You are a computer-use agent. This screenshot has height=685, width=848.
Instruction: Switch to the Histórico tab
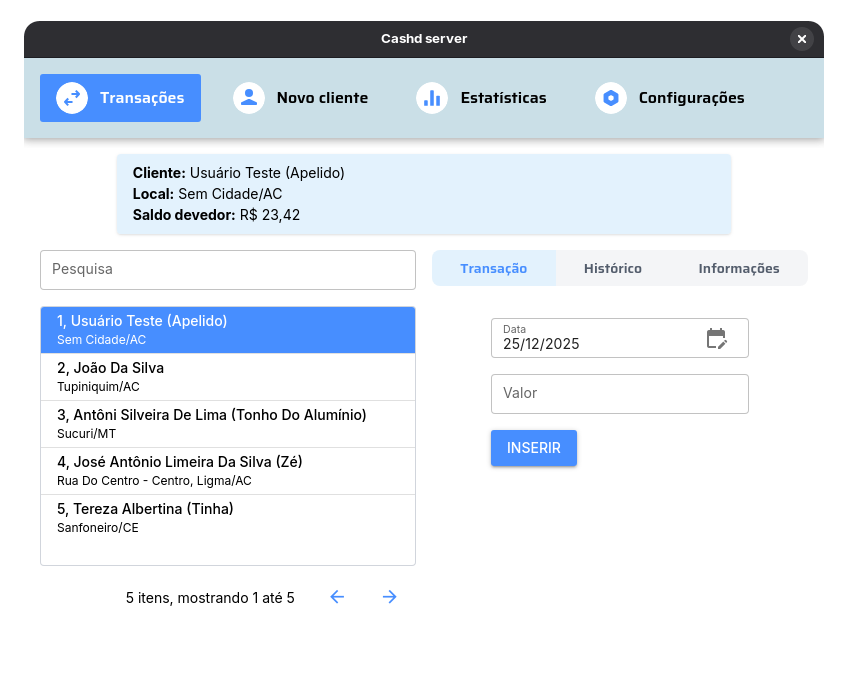(613, 268)
